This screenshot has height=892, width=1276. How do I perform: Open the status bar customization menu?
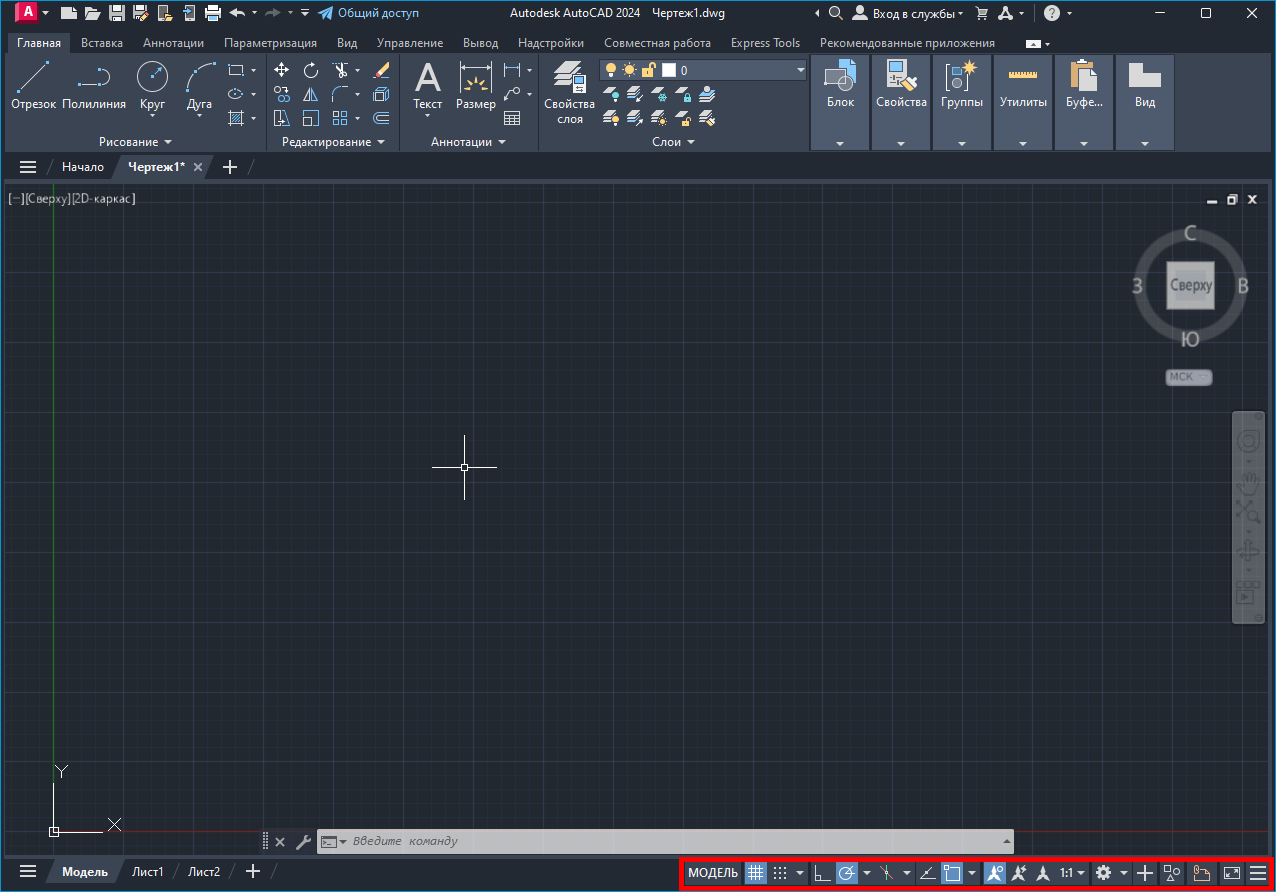pos(1257,873)
